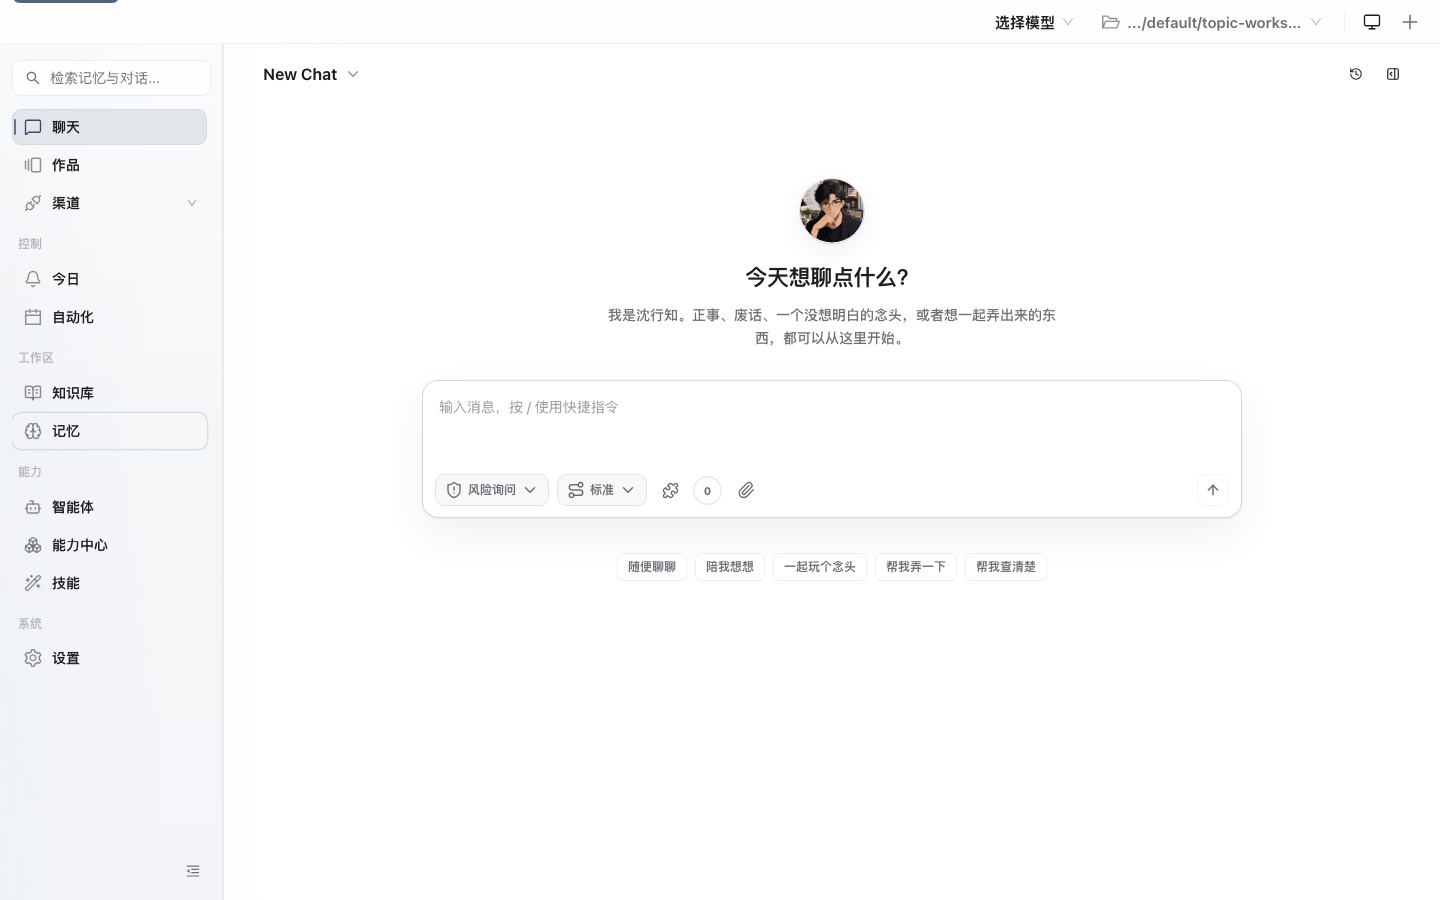Image resolution: width=1440 pixels, height=900 pixels.
Task: Open 能力中心 capability center
Action: click(110, 545)
